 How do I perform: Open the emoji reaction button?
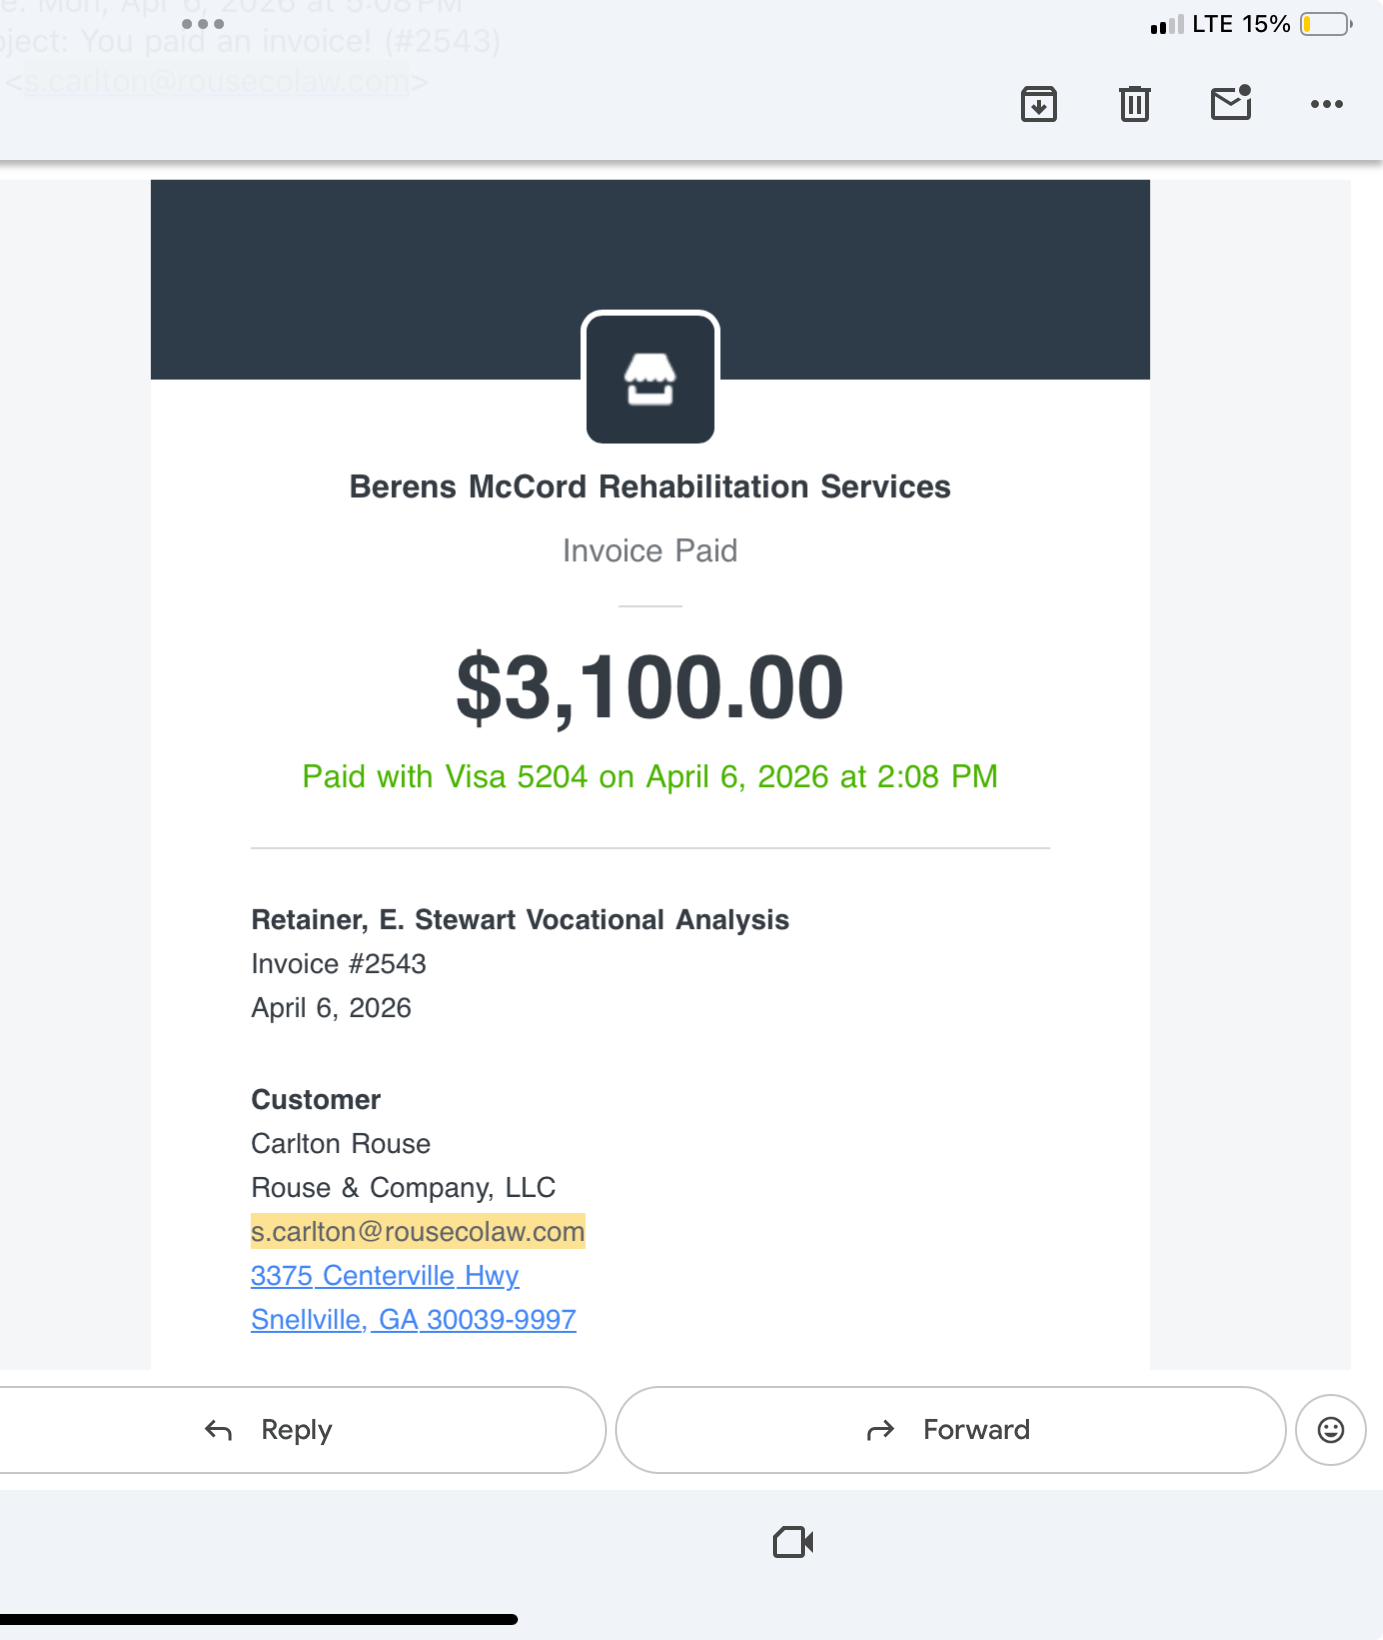[x=1331, y=1430]
